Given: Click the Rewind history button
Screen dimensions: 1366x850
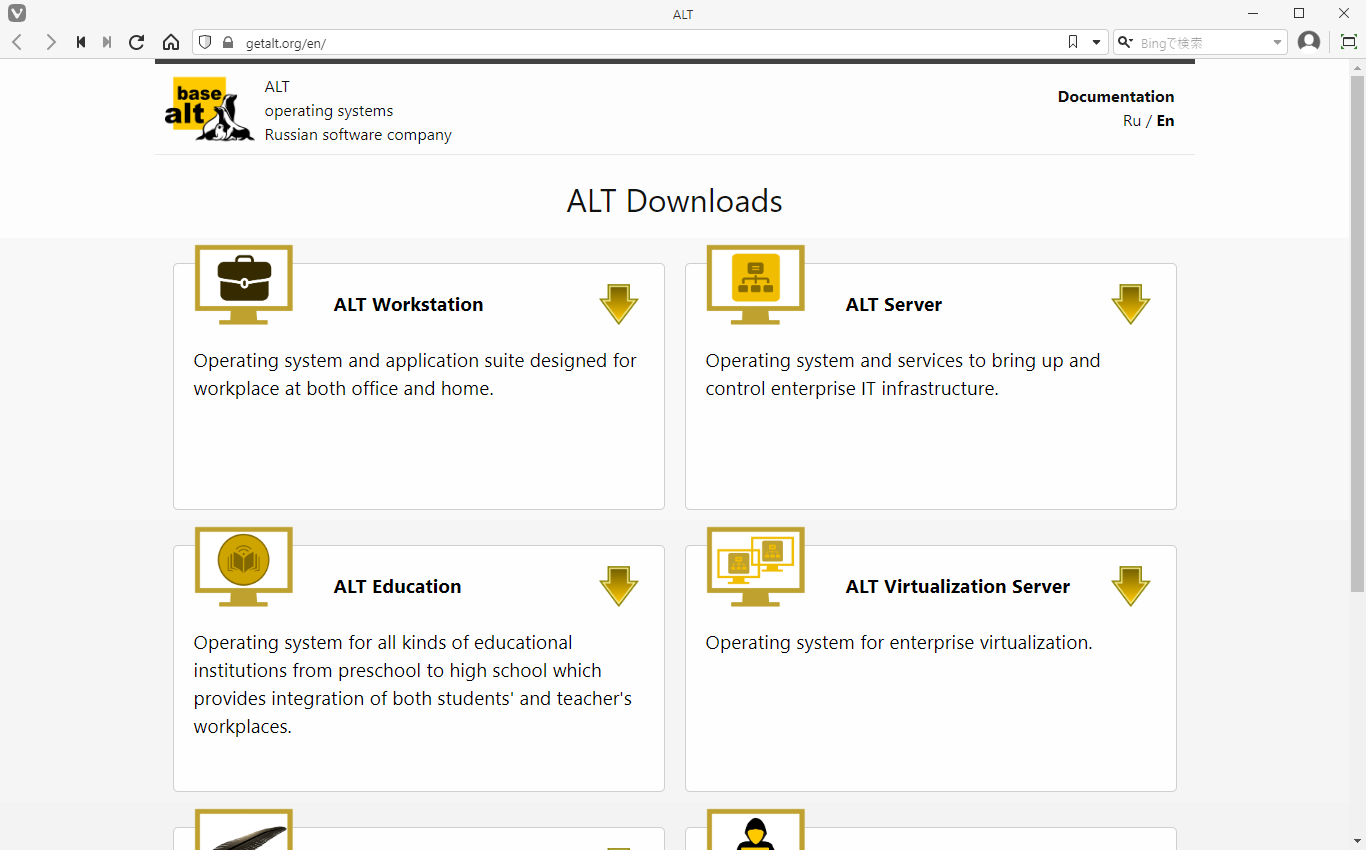Looking at the screenshot, I should (x=81, y=42).
